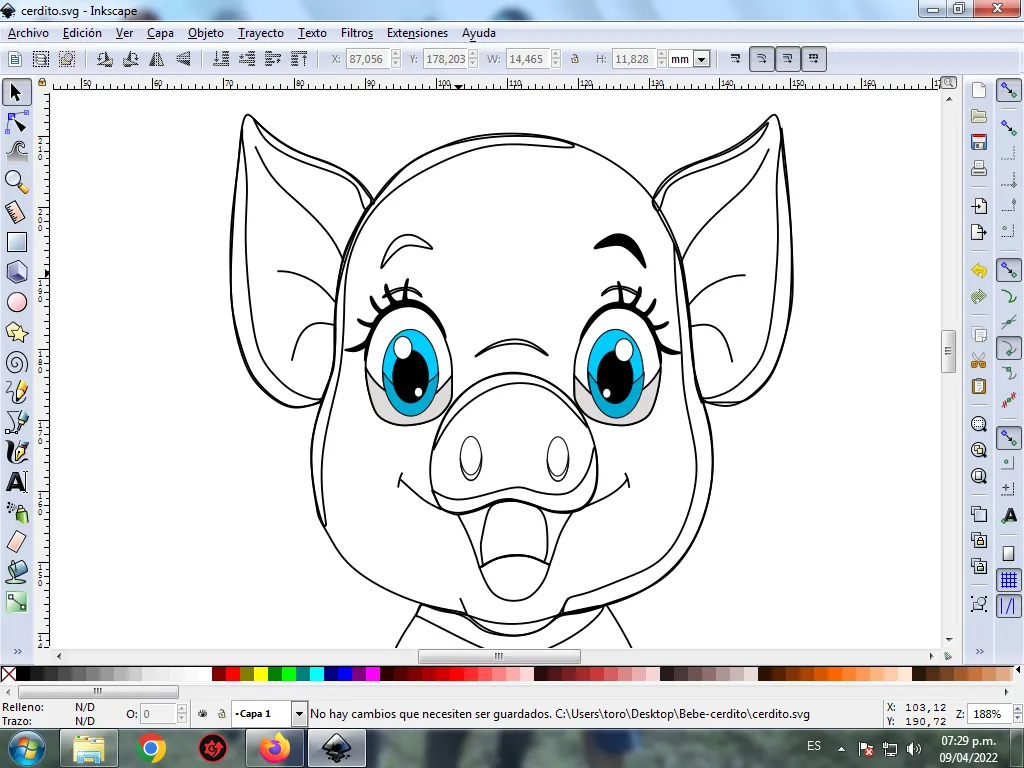
Task: Click the Y coordinate input field
Action: pos(445,59)
